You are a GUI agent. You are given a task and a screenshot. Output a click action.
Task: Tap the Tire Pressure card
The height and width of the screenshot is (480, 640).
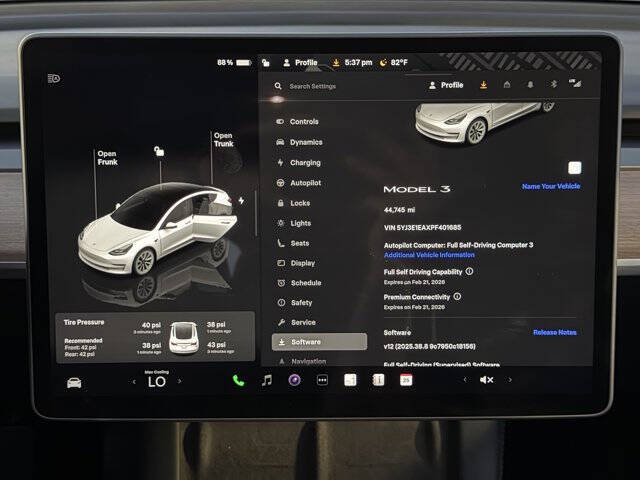click(155, 337)
